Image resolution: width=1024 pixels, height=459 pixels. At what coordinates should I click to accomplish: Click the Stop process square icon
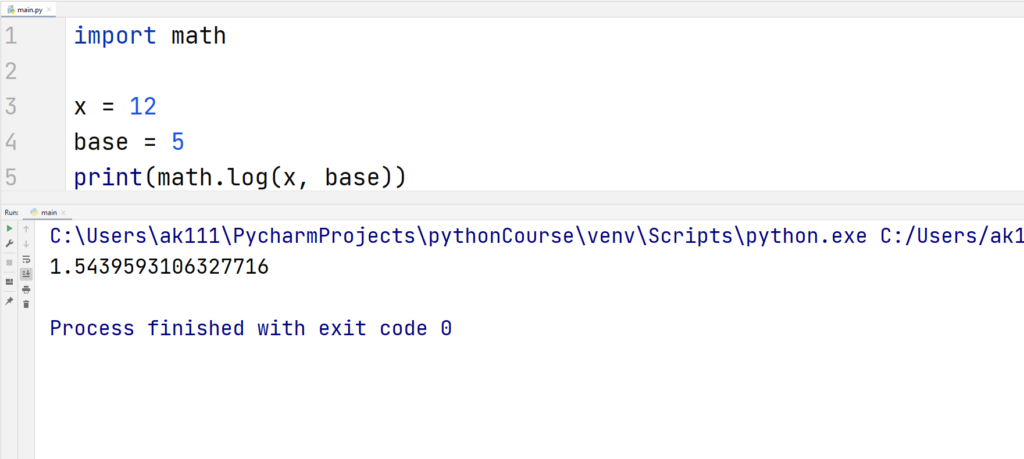click(x=9, y=262)
